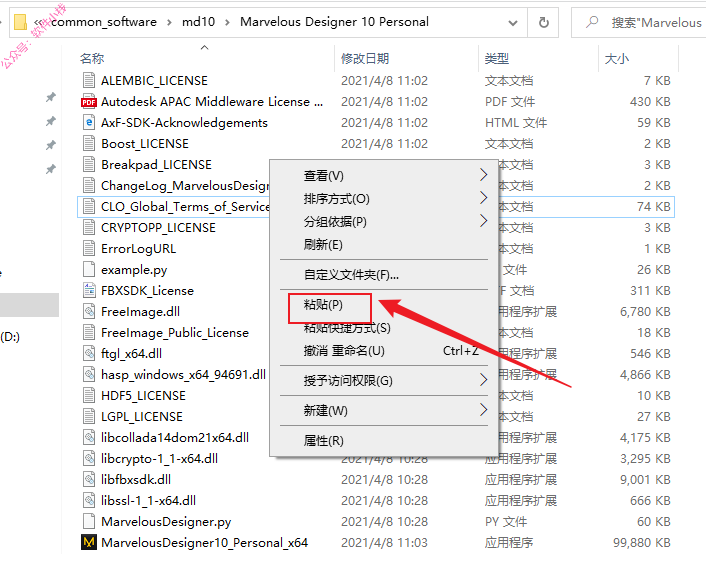Click the Breakpad_LICENSE file icon
706x564 pixels.
pyautogui.click(x=89, y=165)
